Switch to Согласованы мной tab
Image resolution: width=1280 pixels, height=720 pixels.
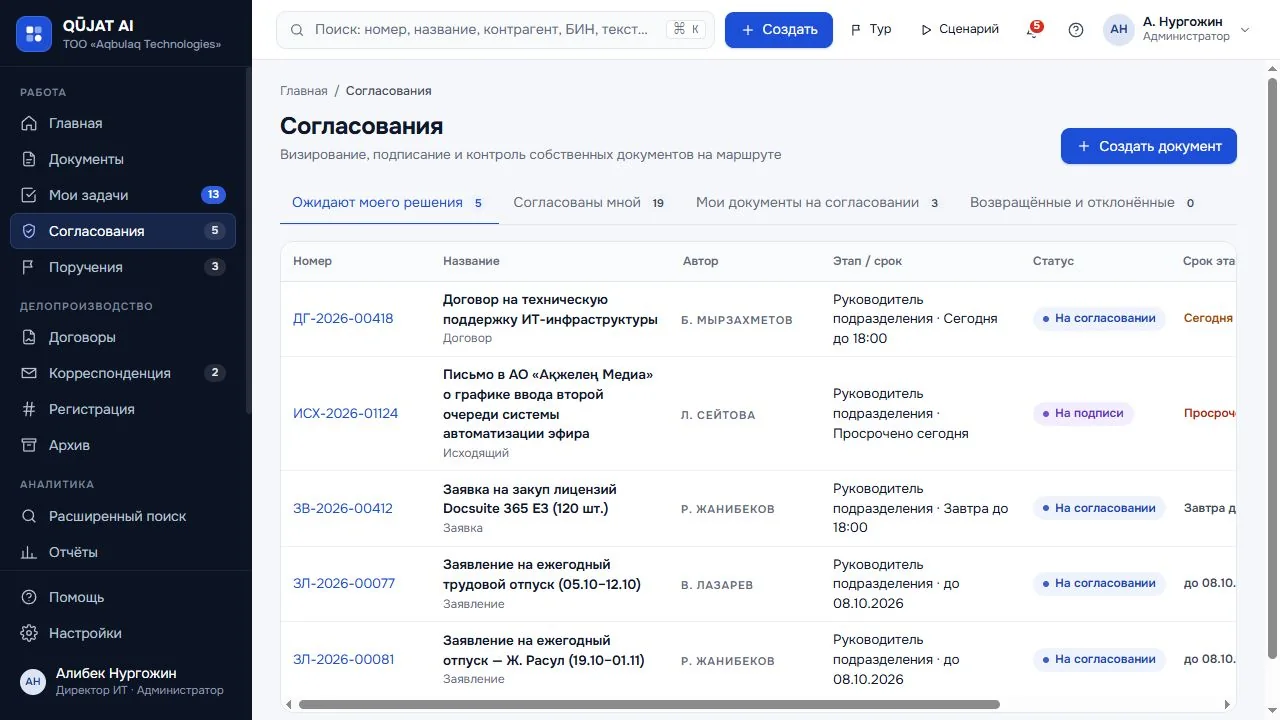point(589,203)
